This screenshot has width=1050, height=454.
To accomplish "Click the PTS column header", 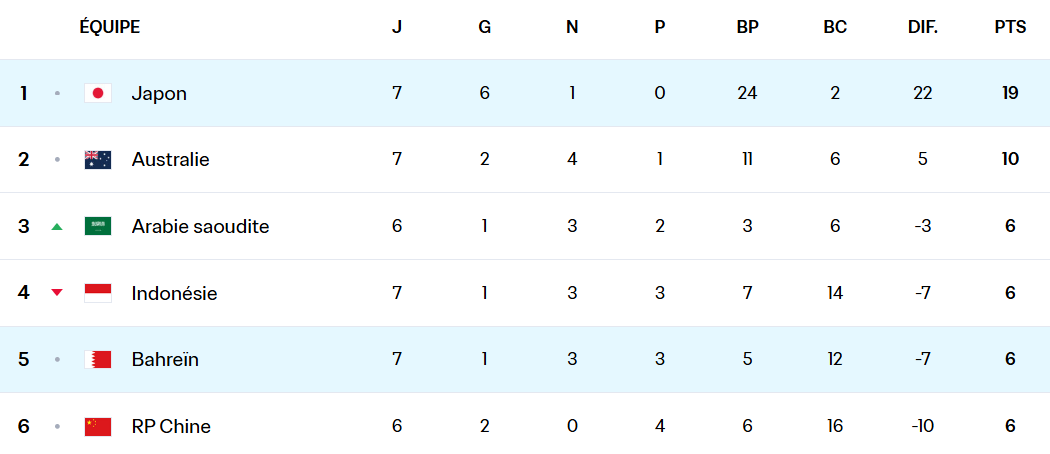I will point(1010,28).
